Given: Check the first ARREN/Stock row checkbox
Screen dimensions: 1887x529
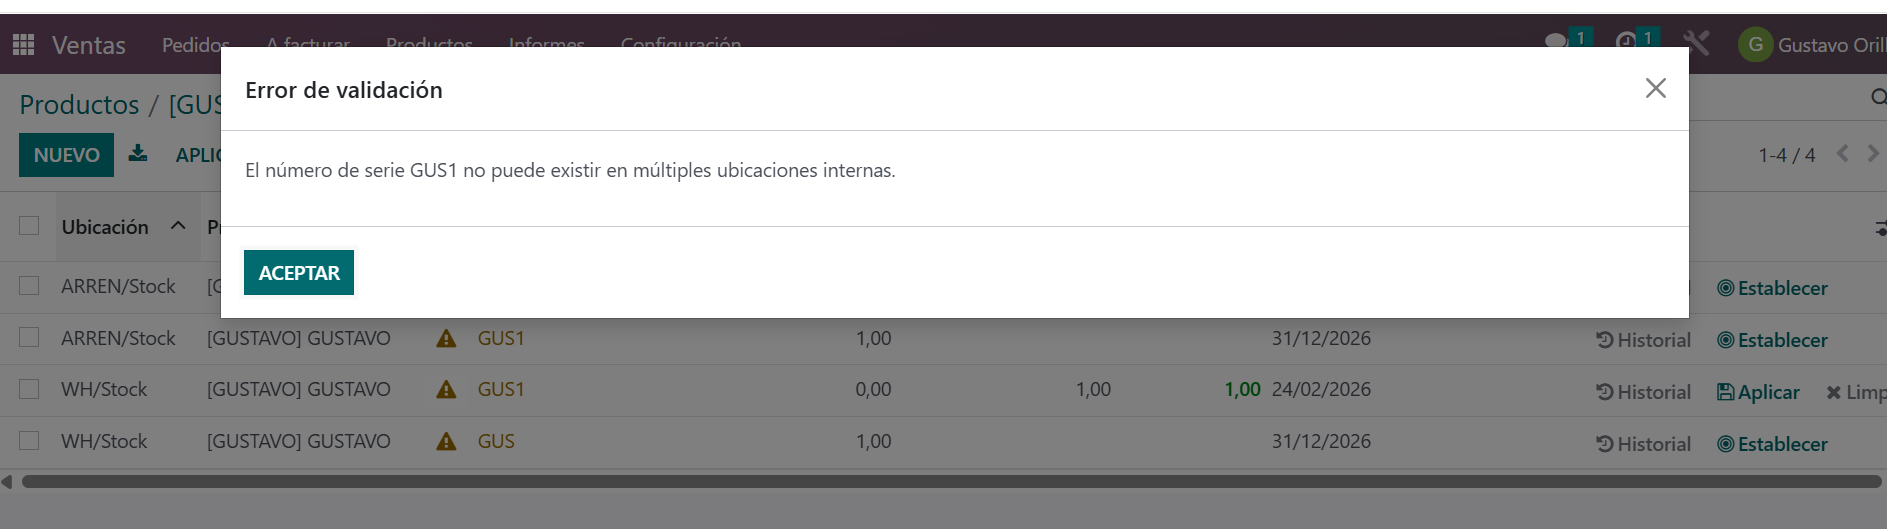Looking at the screenshot, I should (30, 286).
